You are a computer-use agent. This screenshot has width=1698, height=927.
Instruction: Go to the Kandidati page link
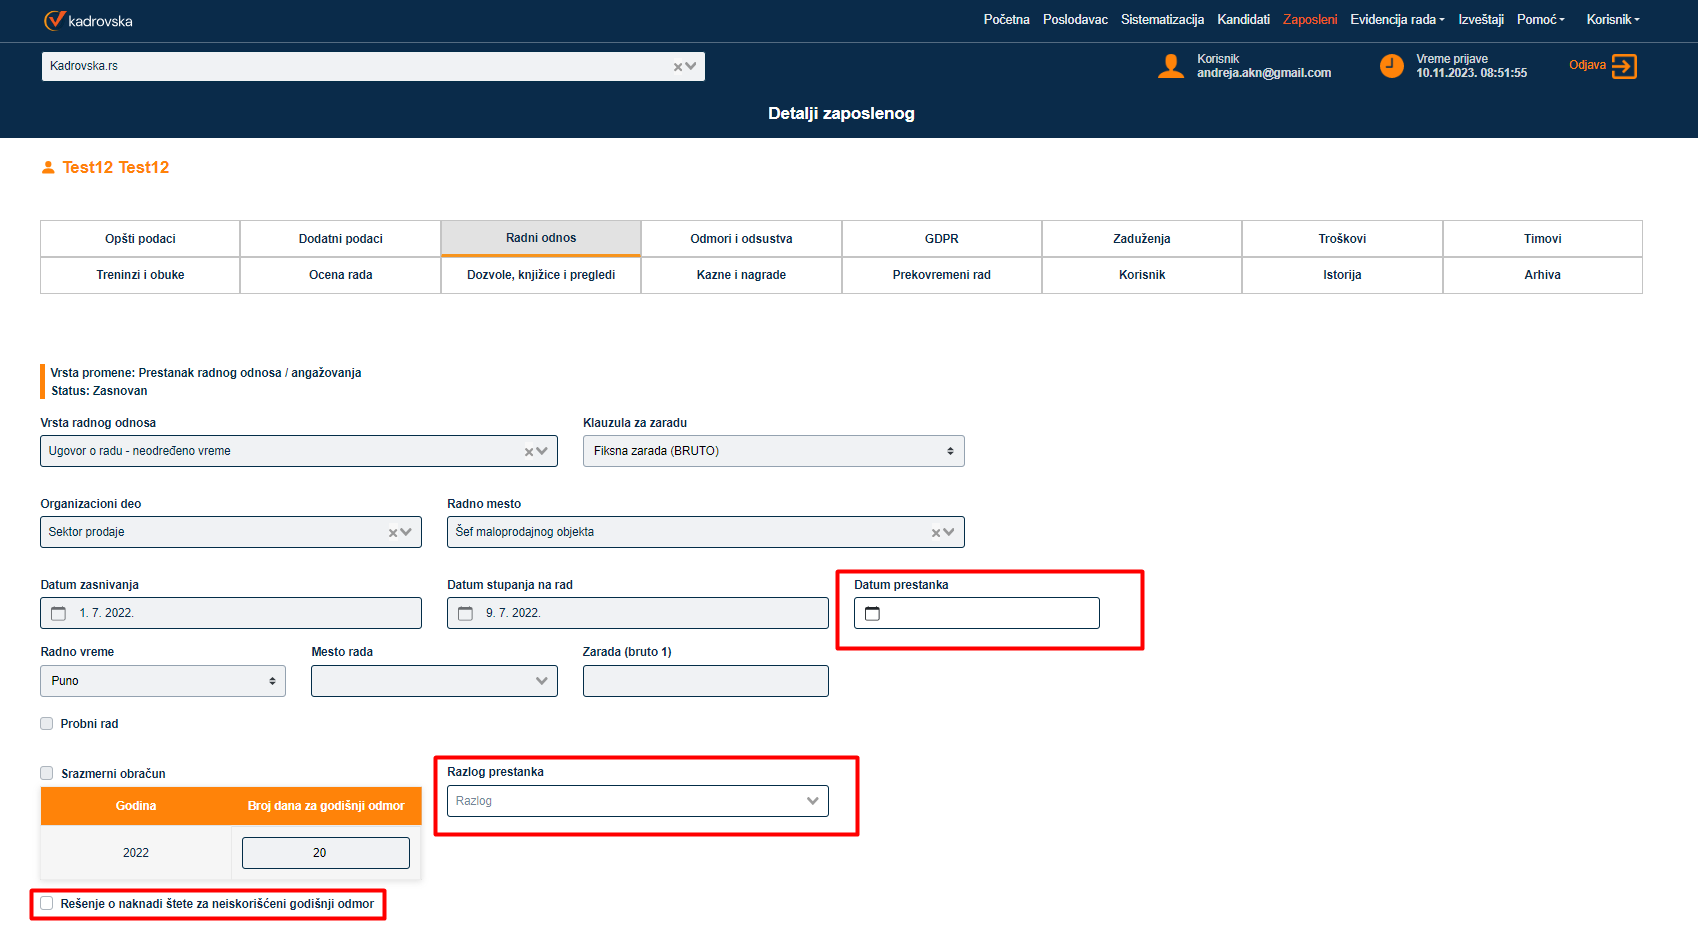[x=1243, y=20]
